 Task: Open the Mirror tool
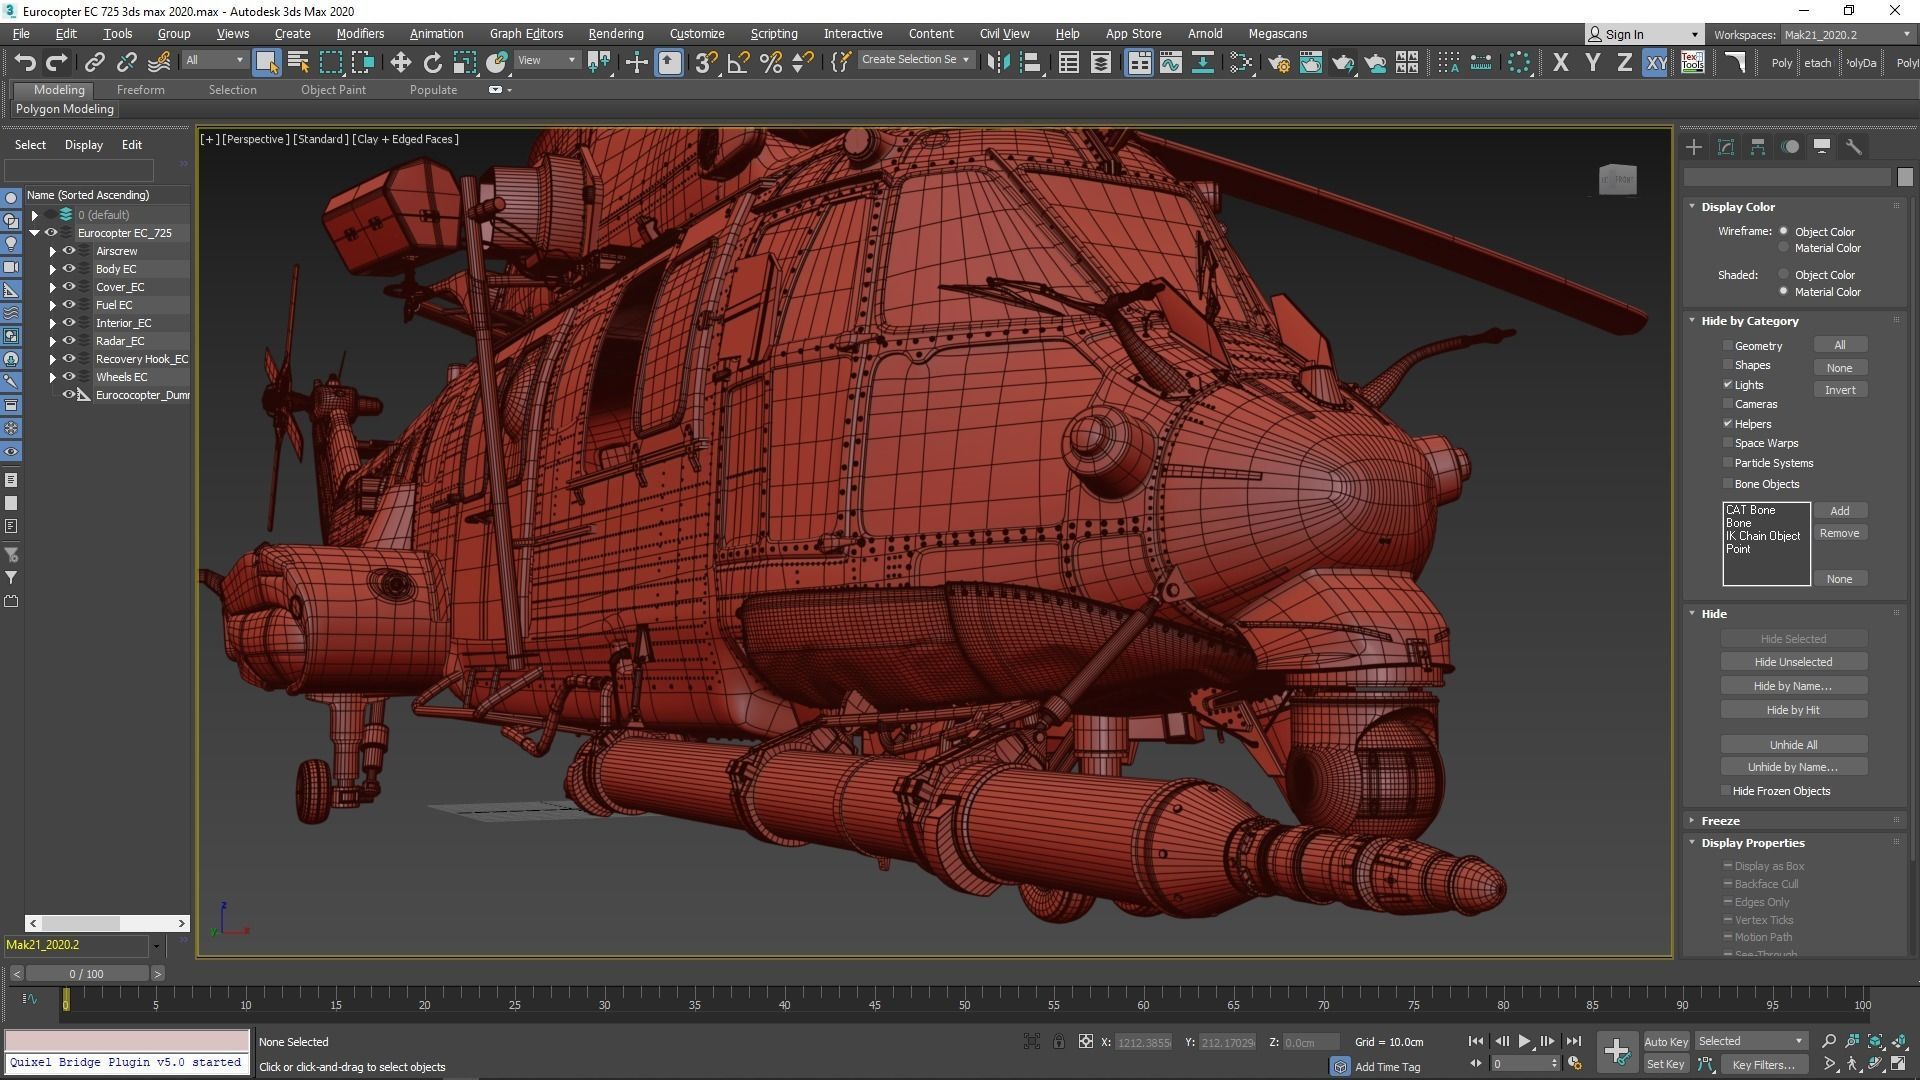click(997, 63)
